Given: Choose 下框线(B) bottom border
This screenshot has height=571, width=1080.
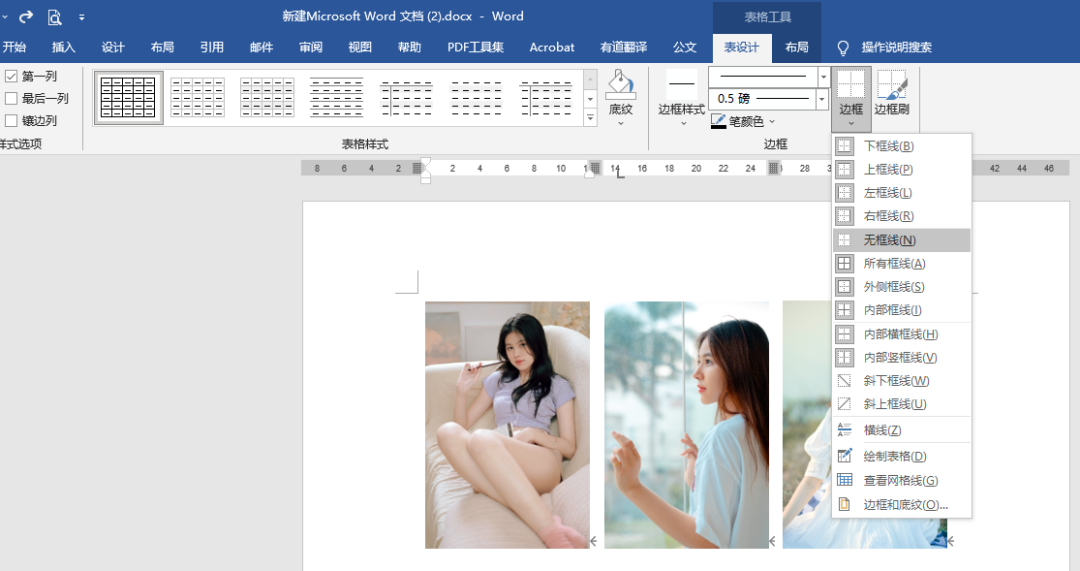Looking at the screenshot, I should [902, 146].
